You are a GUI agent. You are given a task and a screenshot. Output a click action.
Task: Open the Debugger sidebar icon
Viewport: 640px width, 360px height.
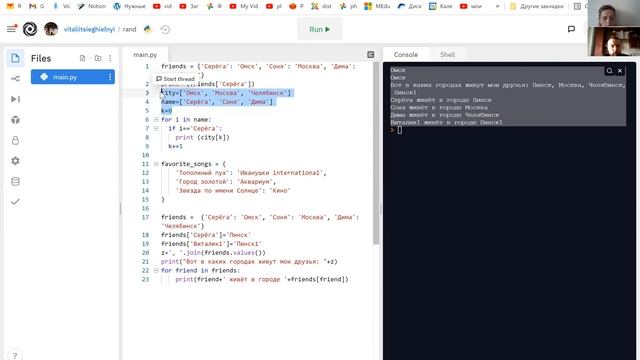tap(15, 99)
